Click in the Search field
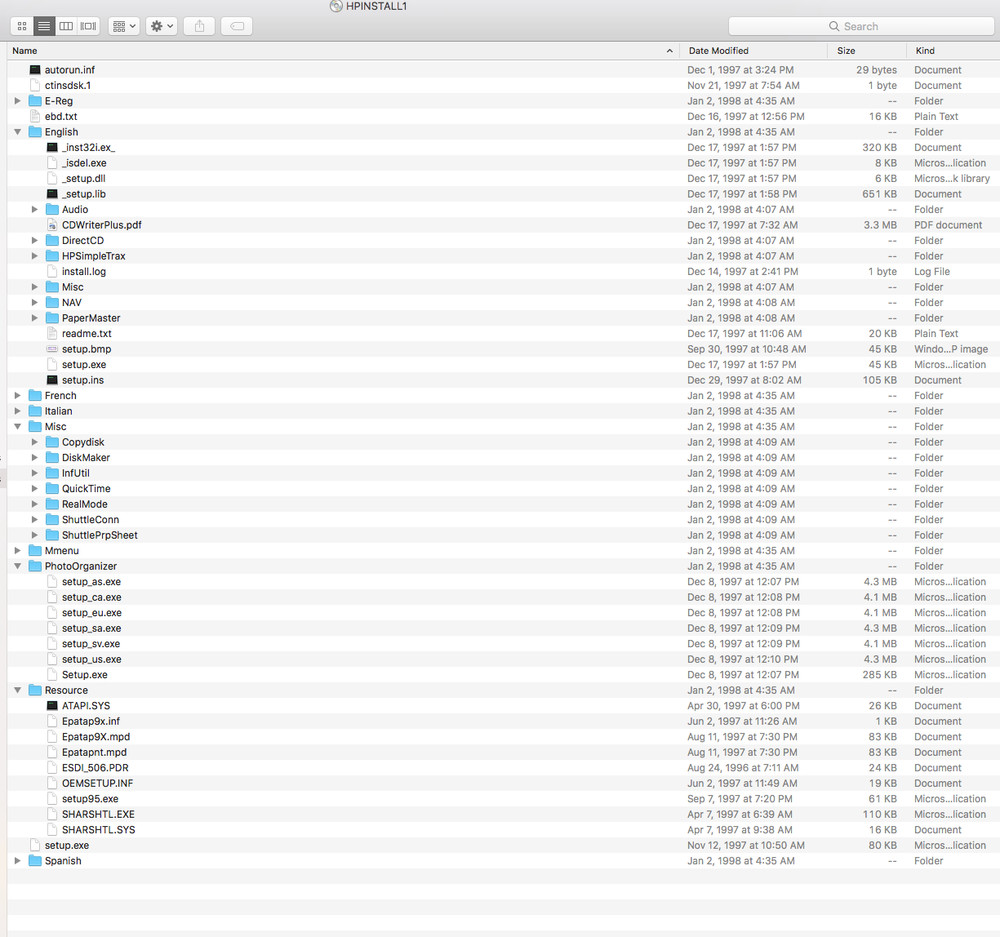Screen dimensions: 1000x937 point(860,26)
